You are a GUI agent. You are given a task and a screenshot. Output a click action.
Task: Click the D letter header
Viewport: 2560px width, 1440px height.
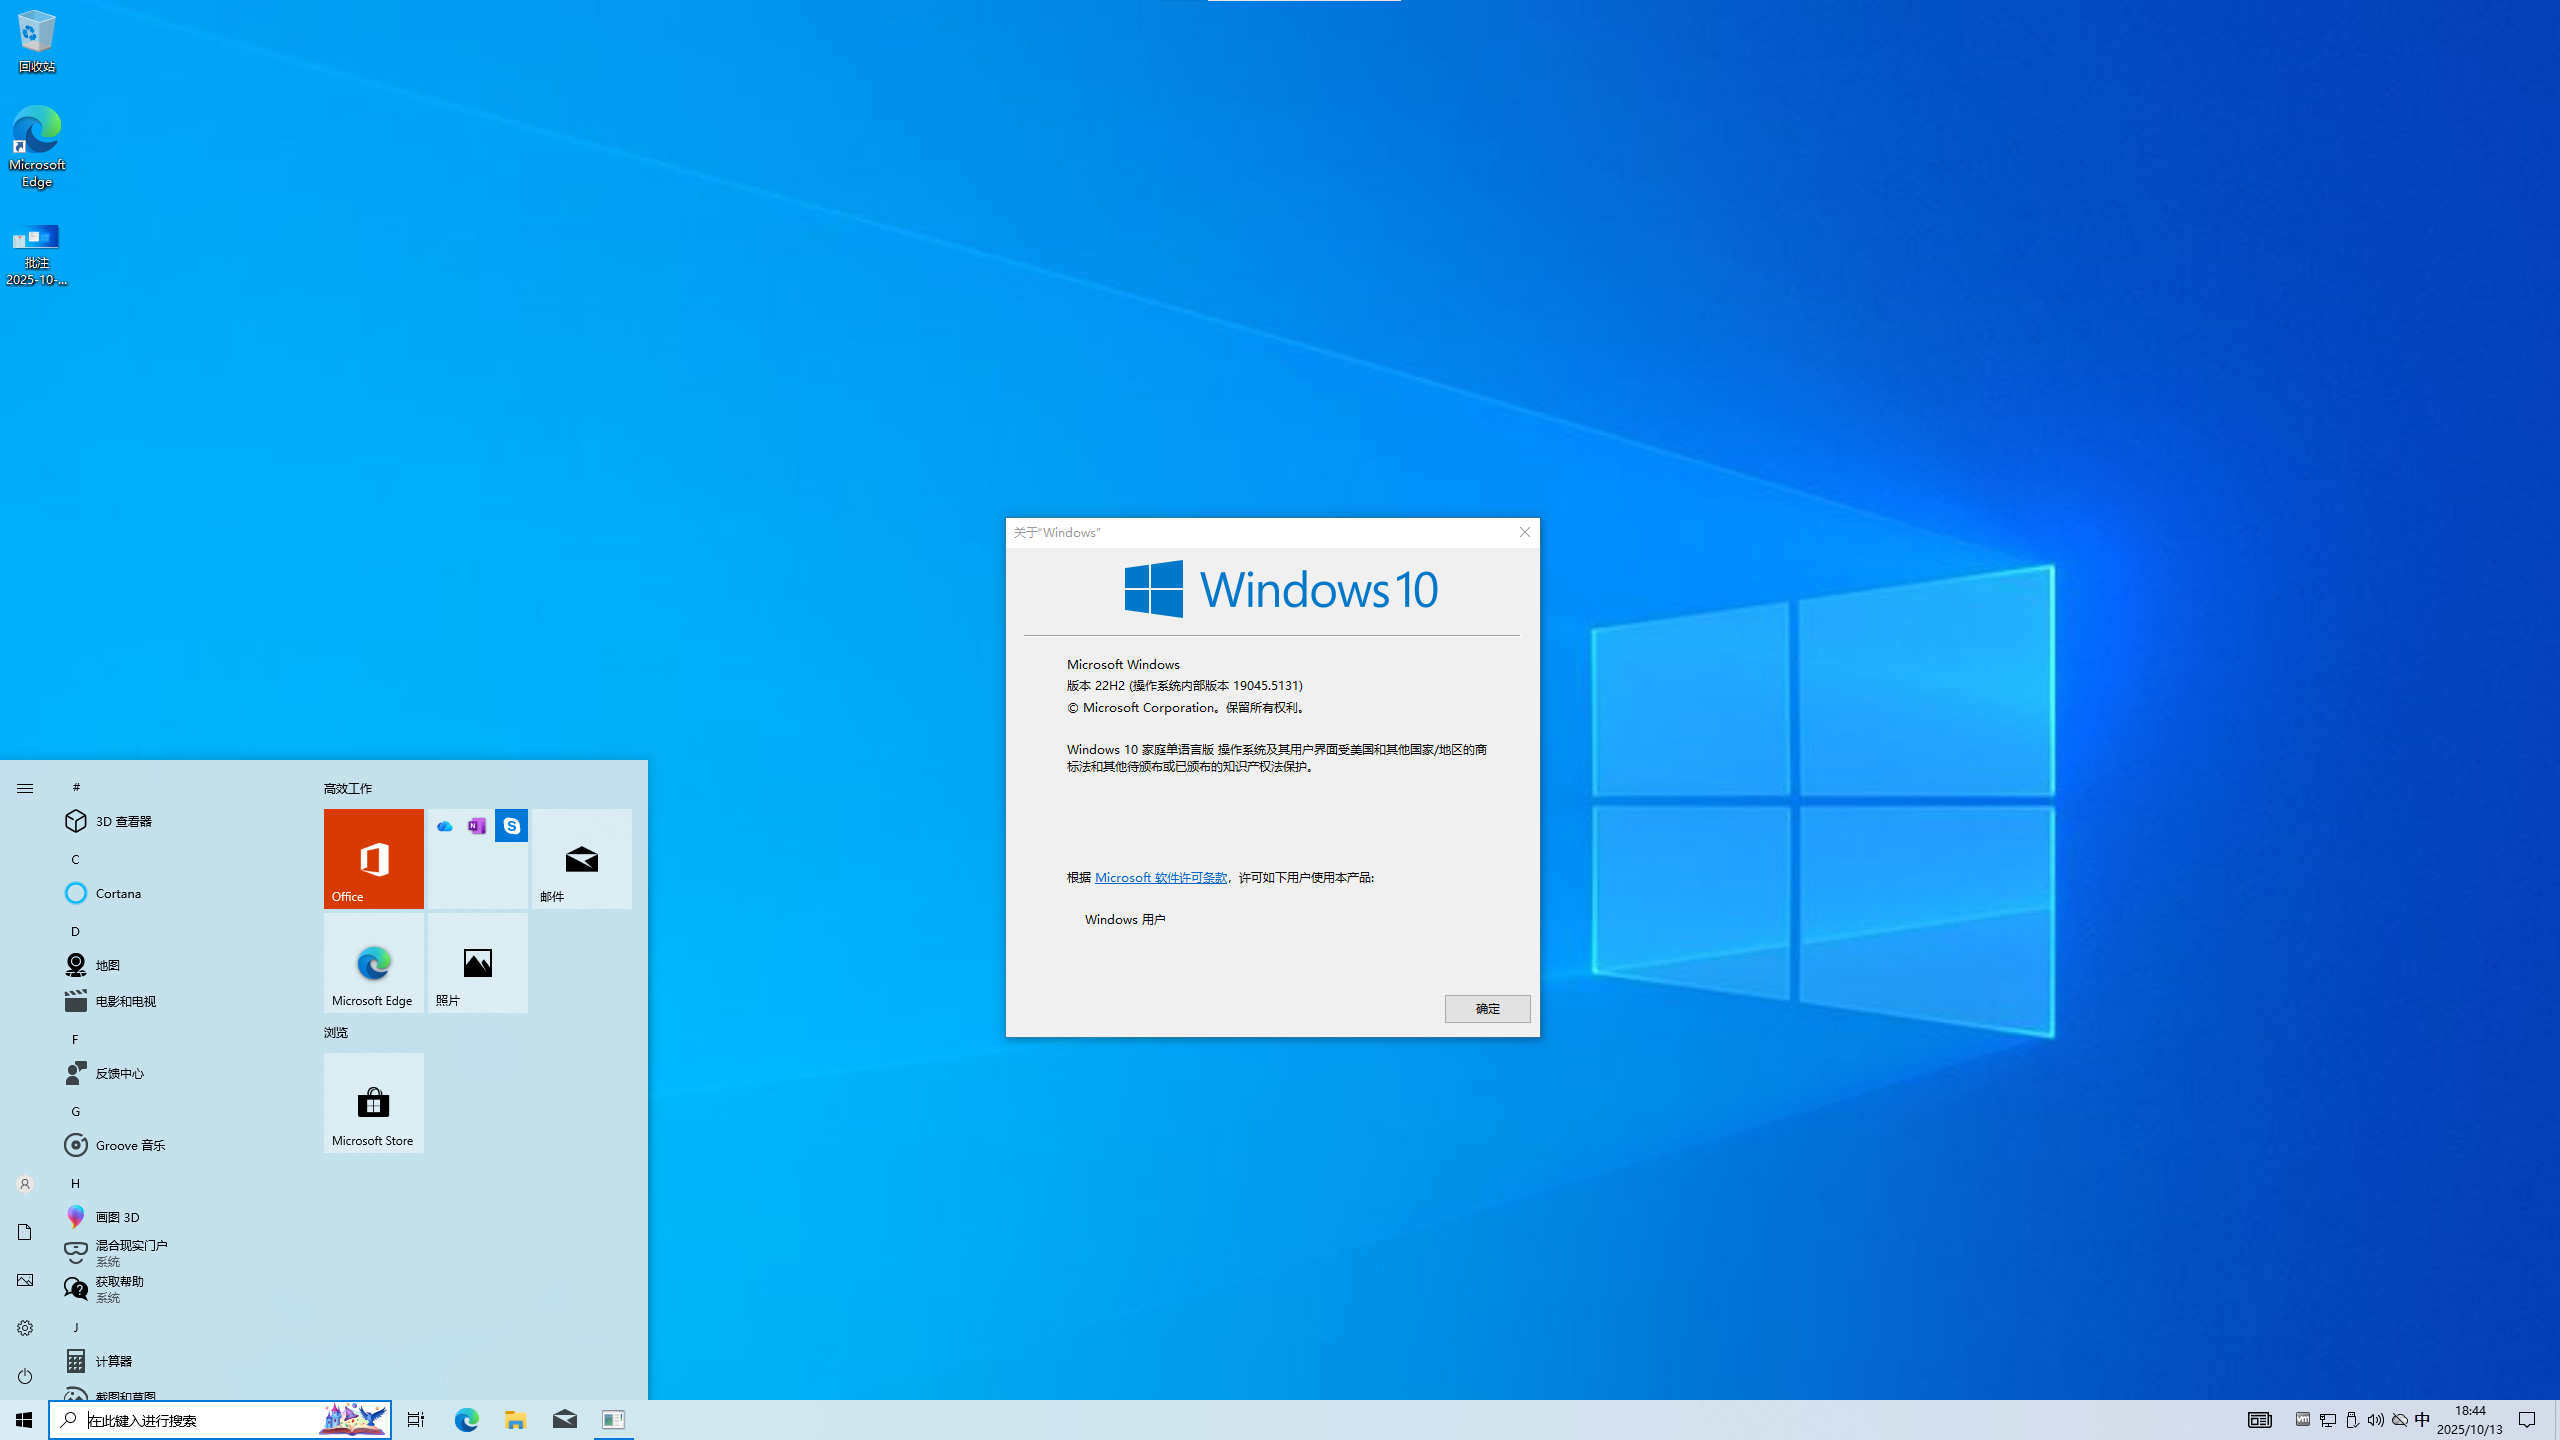click(75, 931)
